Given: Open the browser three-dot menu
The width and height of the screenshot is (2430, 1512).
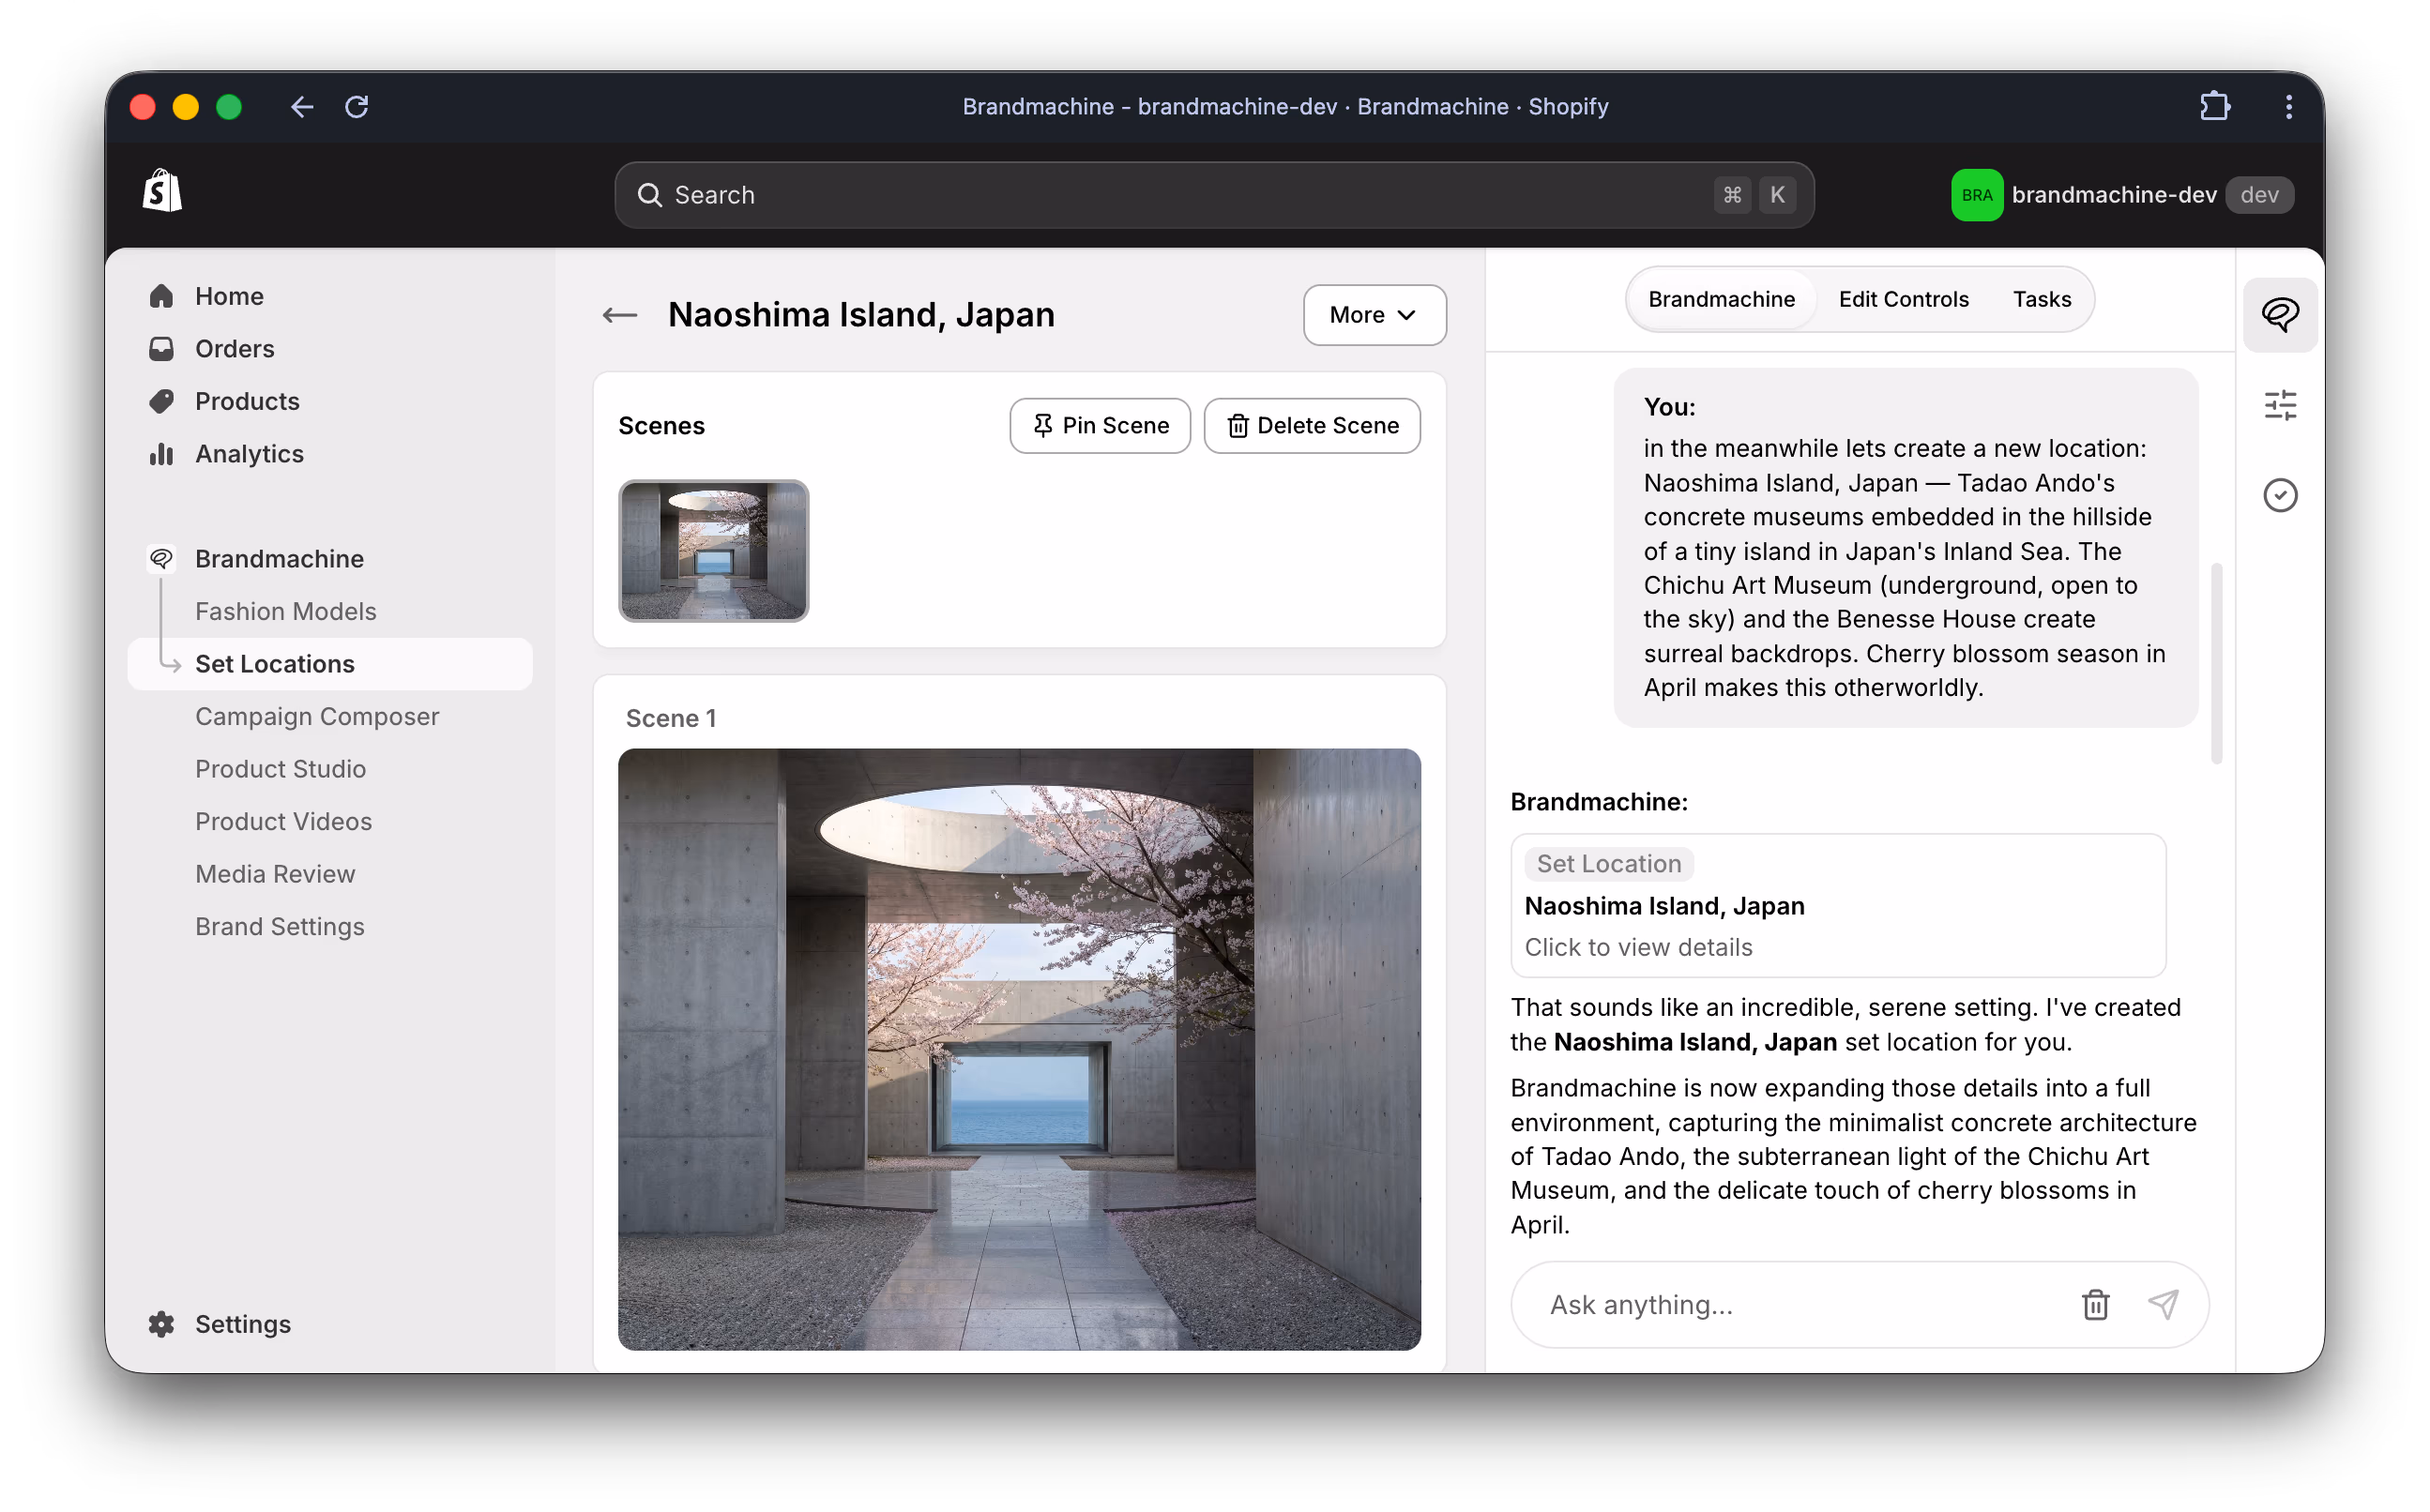Looking at the screenshot, I should pos(2288,106).
